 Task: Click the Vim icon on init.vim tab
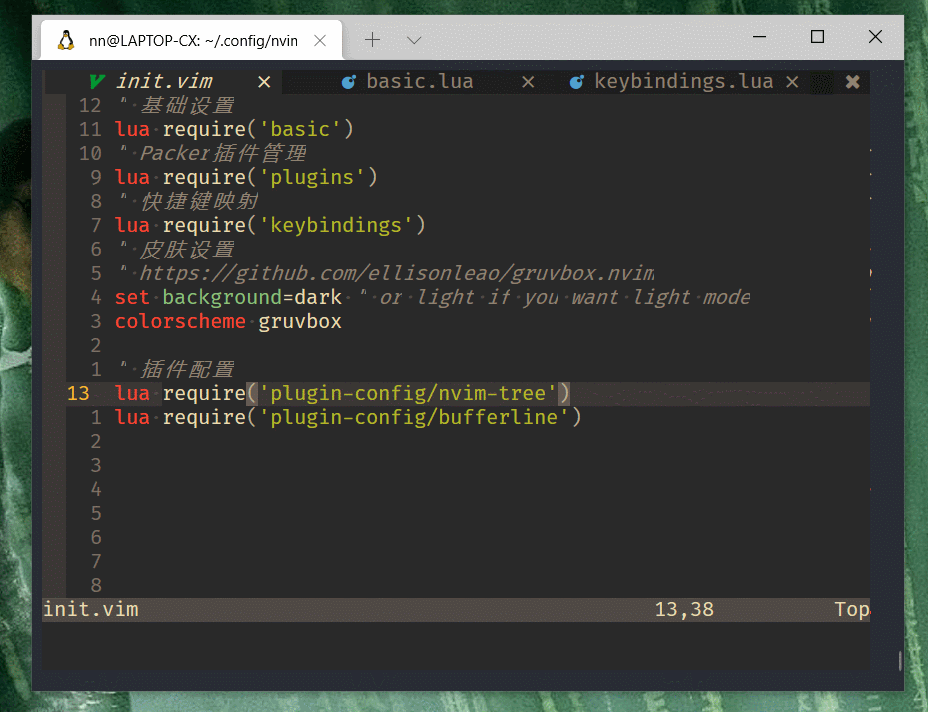pos(97,82)
